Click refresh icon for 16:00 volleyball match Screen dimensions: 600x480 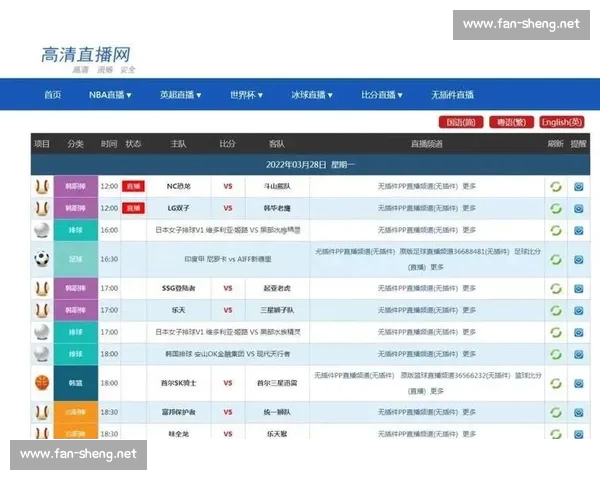click(556, 230)
